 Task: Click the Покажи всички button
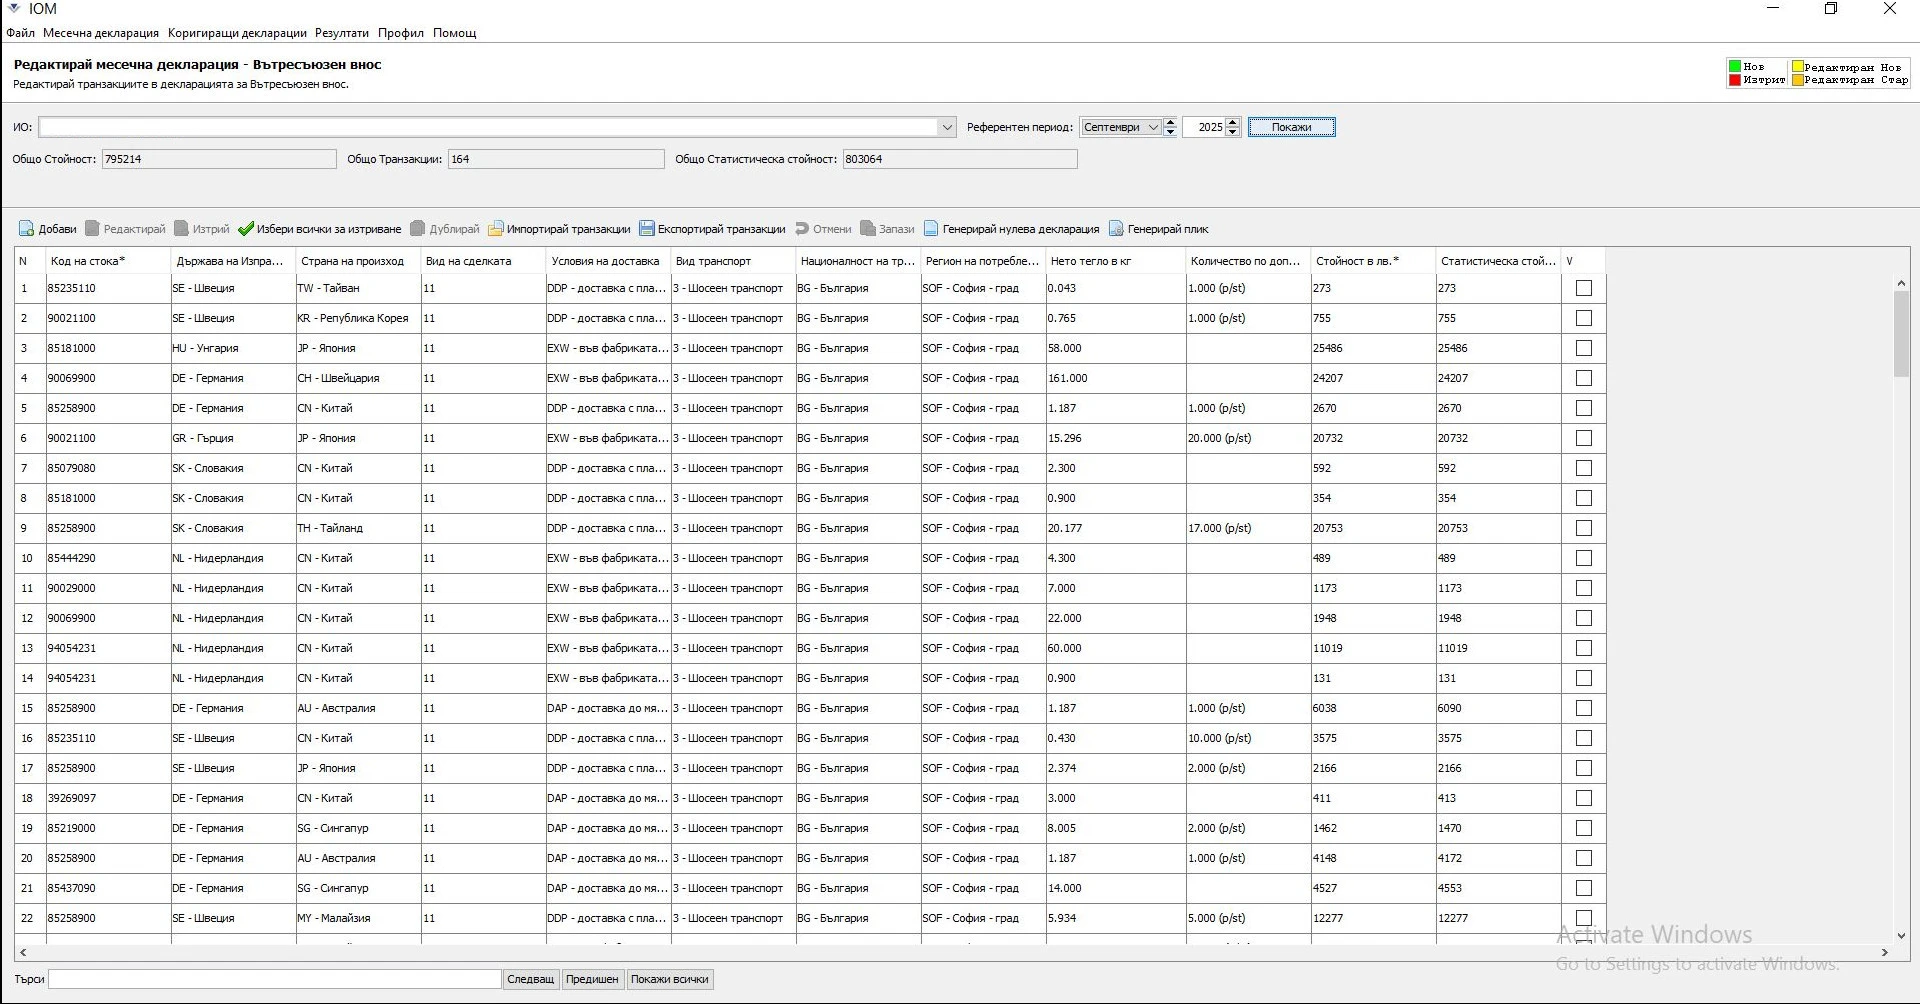click(x=669, y=979)
